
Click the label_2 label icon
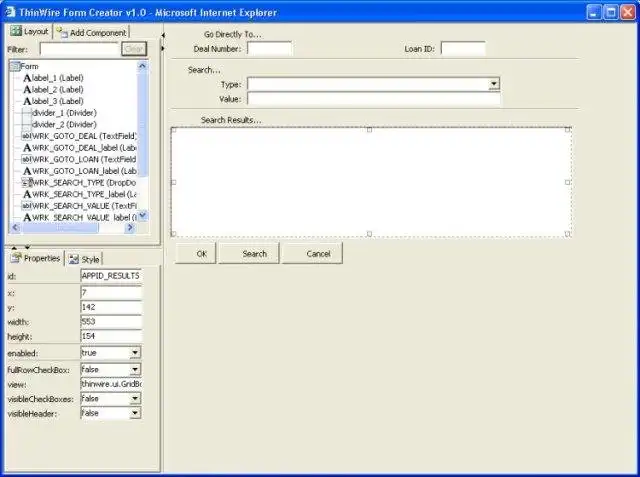tap(27, 89)
